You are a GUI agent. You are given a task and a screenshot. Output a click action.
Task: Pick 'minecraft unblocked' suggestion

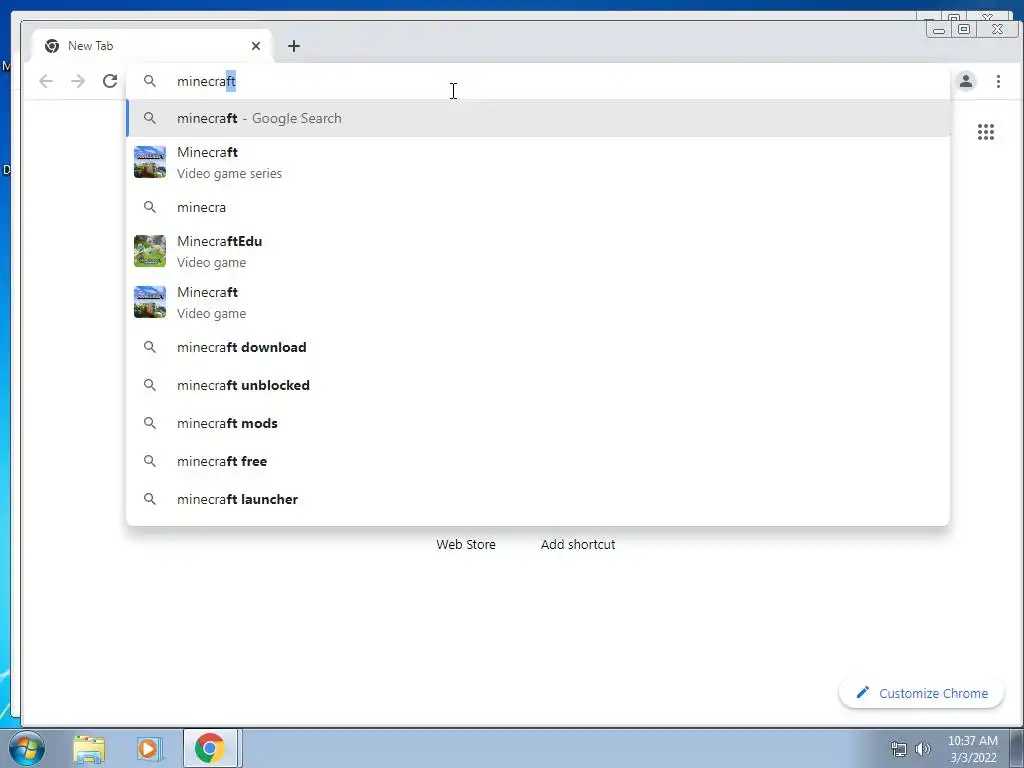tap(538, 385)
